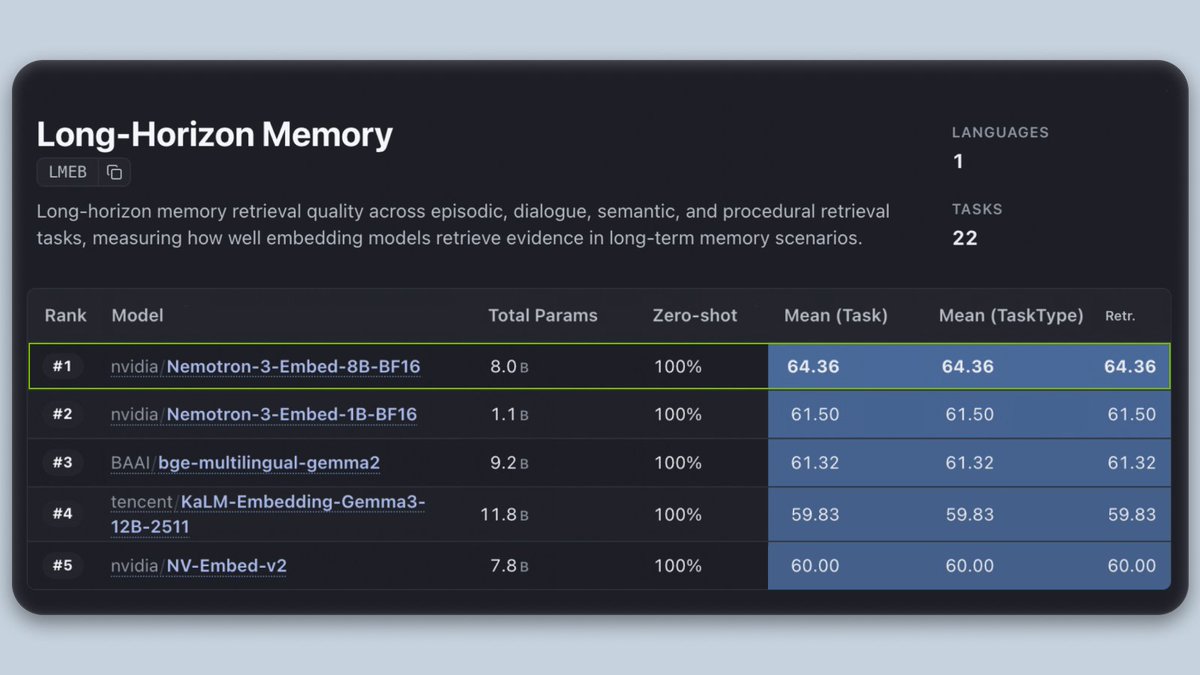Image resolution: width=1200 pixels, height=675 pixels.
Task: Copy the LMEB benchmark name
Action: [114, 172]
